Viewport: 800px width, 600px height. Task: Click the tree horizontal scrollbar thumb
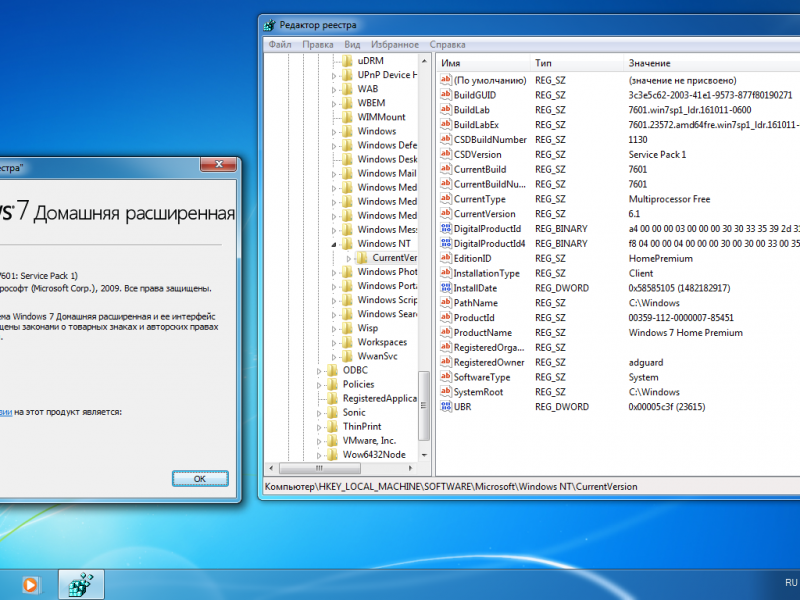click(320, 468)
